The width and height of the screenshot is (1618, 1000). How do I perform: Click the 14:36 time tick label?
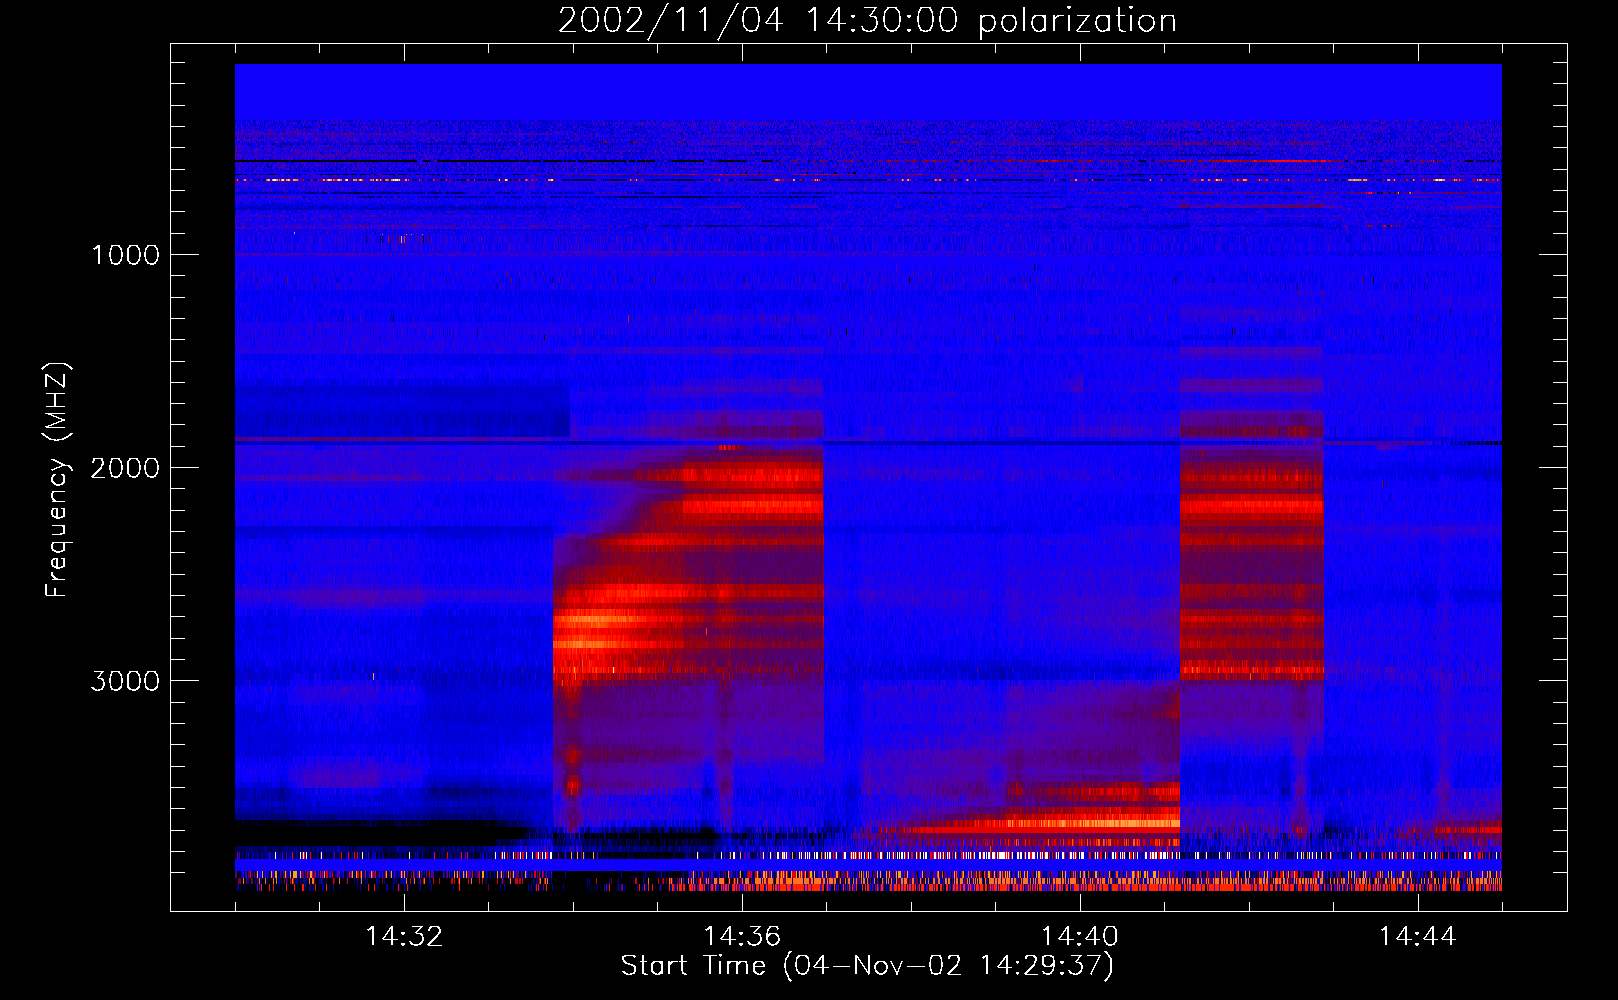(x=742, y=937)
